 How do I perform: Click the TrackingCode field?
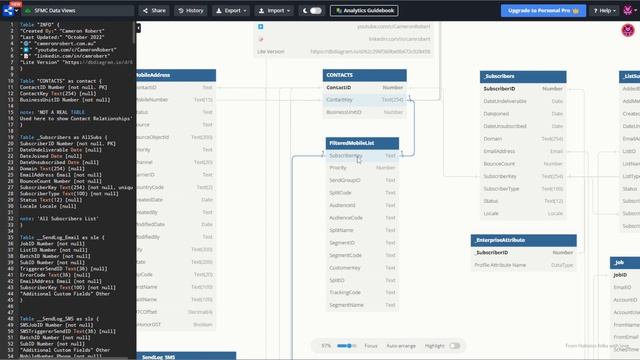point(362,293)
